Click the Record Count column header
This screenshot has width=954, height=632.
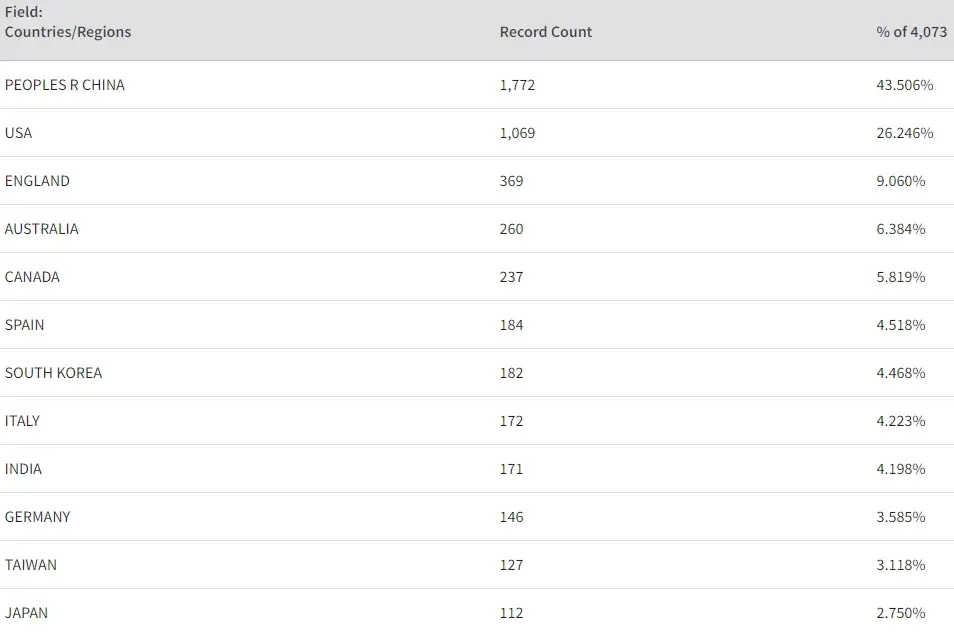545,32
